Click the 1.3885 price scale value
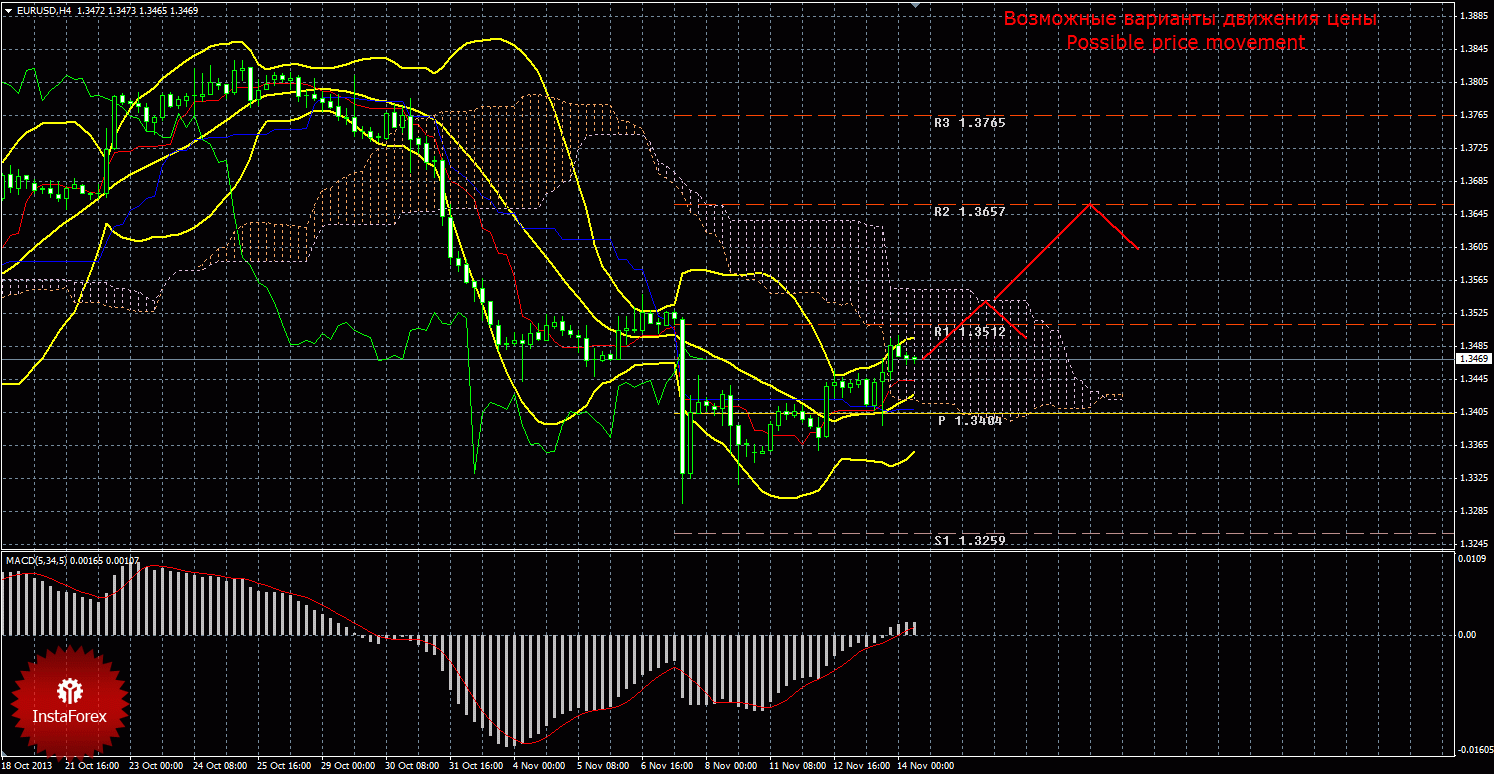Viewport: 1494px width, 774px height. point(1472,16)
